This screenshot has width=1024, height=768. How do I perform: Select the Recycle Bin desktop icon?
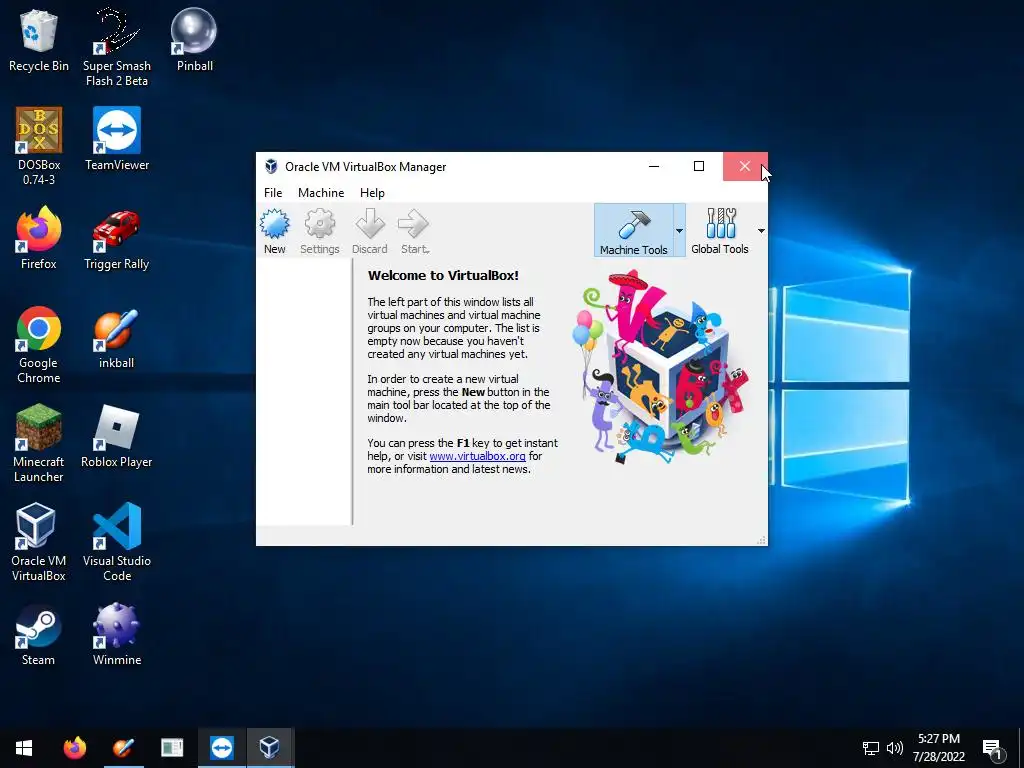(39, 41)
